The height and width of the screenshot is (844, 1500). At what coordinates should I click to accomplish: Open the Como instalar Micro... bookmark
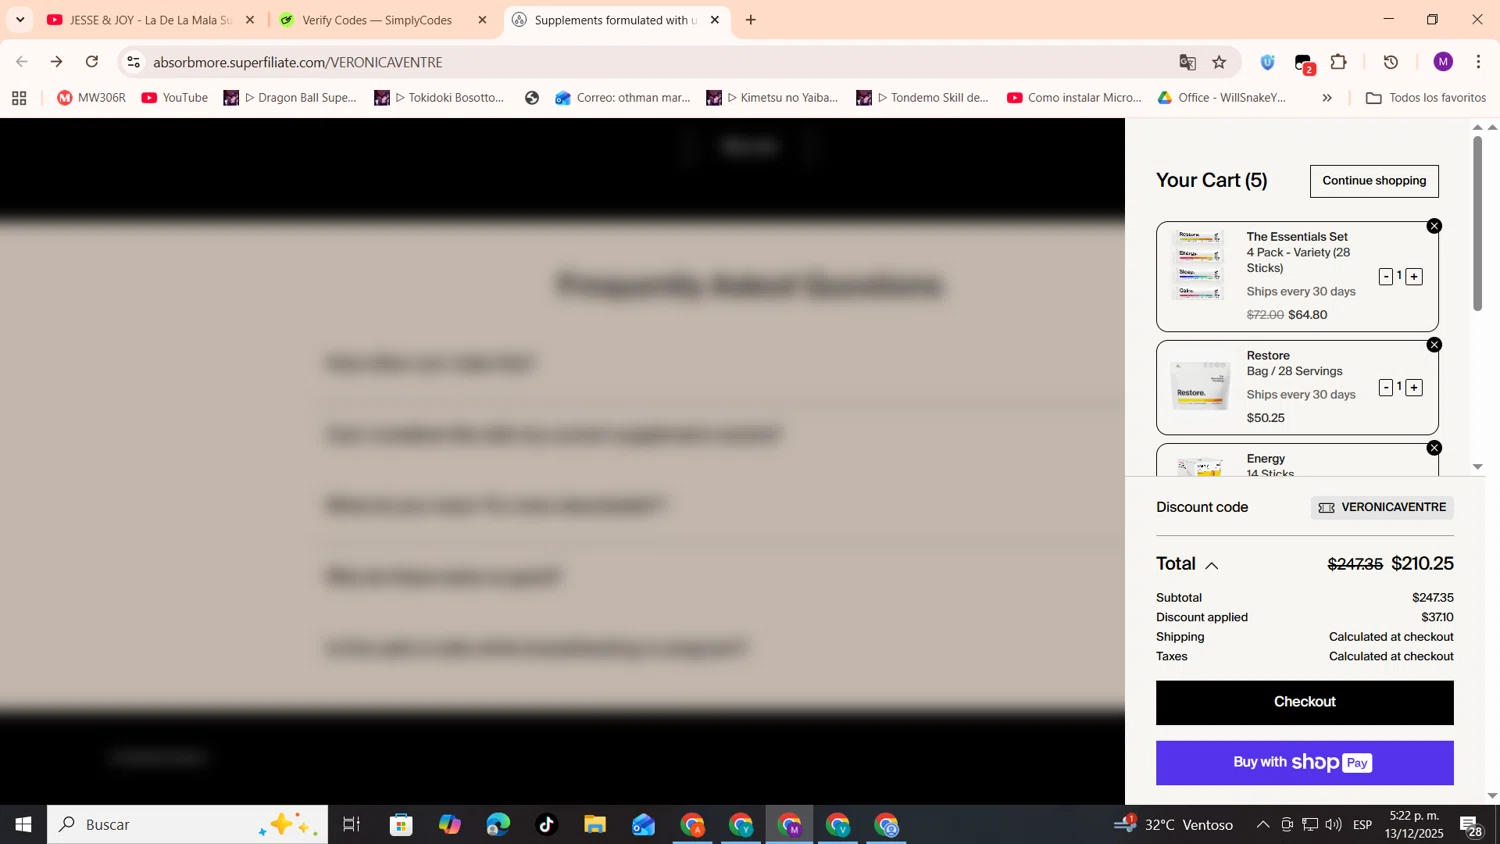pos(1074,98)
